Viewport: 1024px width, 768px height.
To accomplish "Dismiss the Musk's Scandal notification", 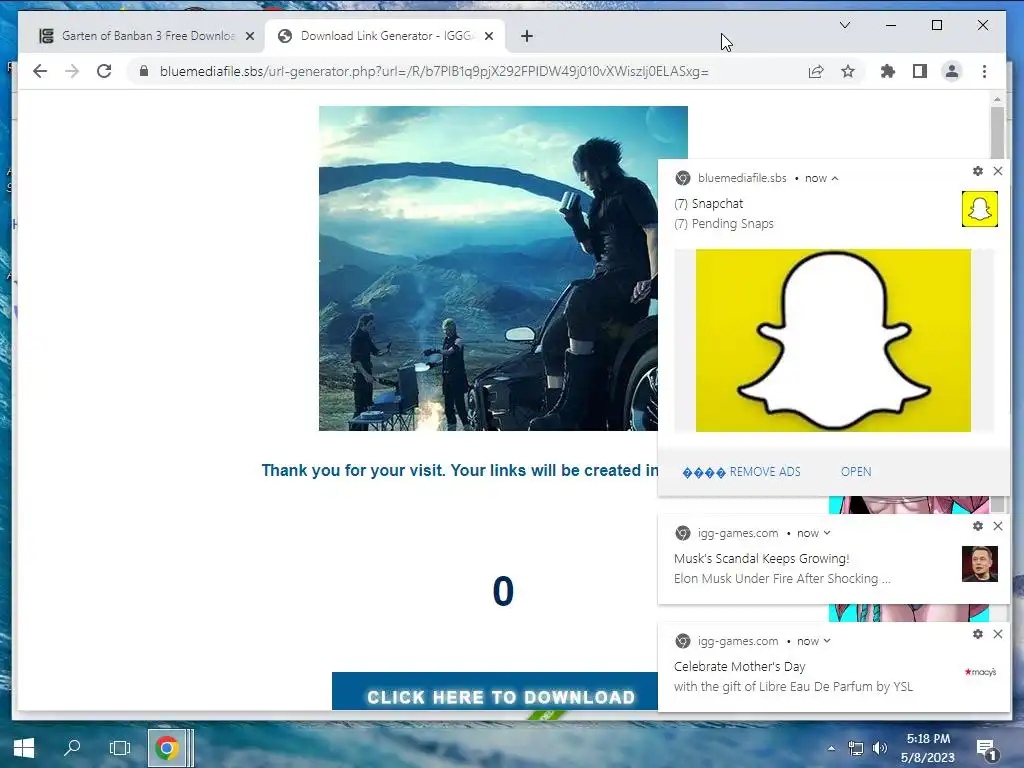I will (998, 526).
